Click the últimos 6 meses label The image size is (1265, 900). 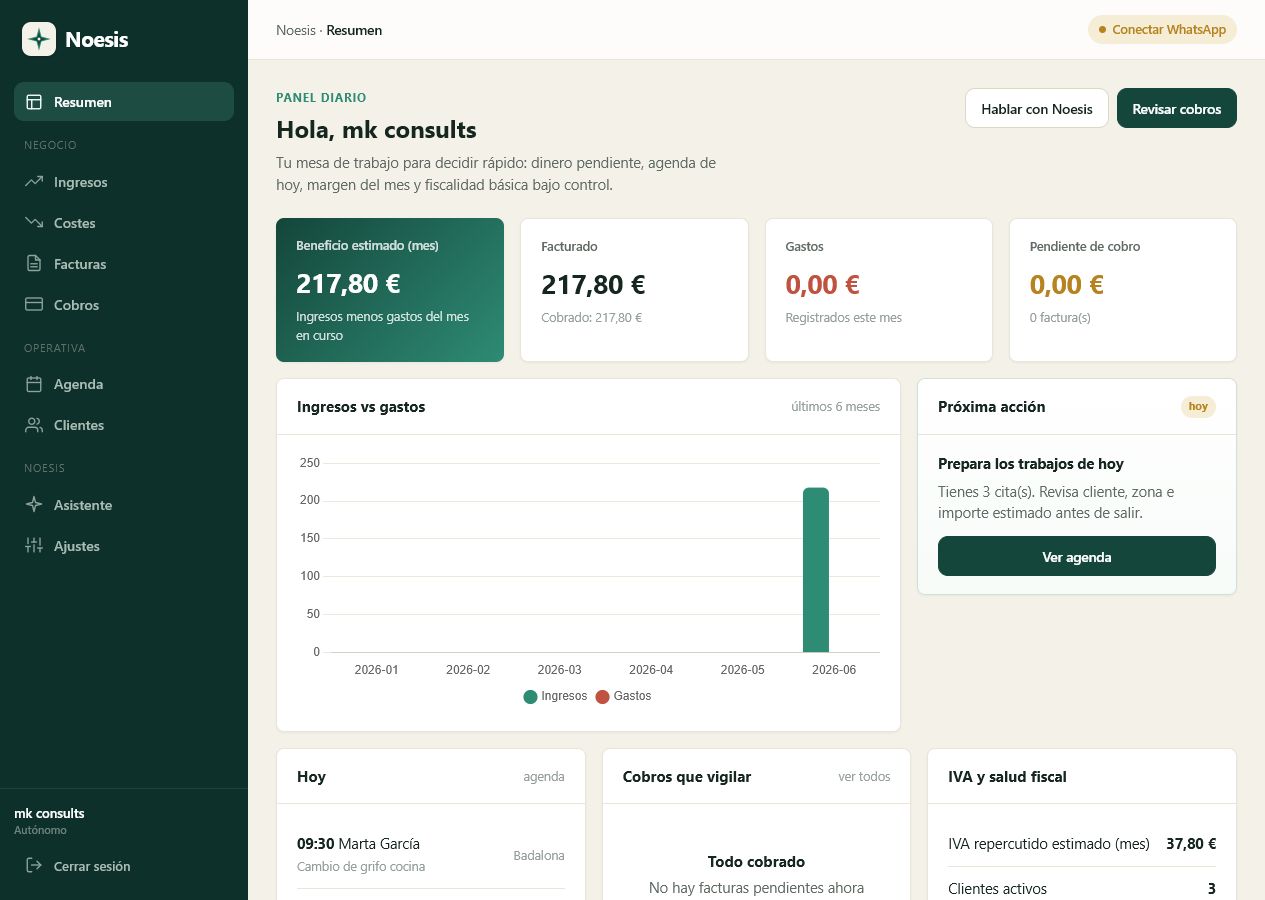(835, 407)
